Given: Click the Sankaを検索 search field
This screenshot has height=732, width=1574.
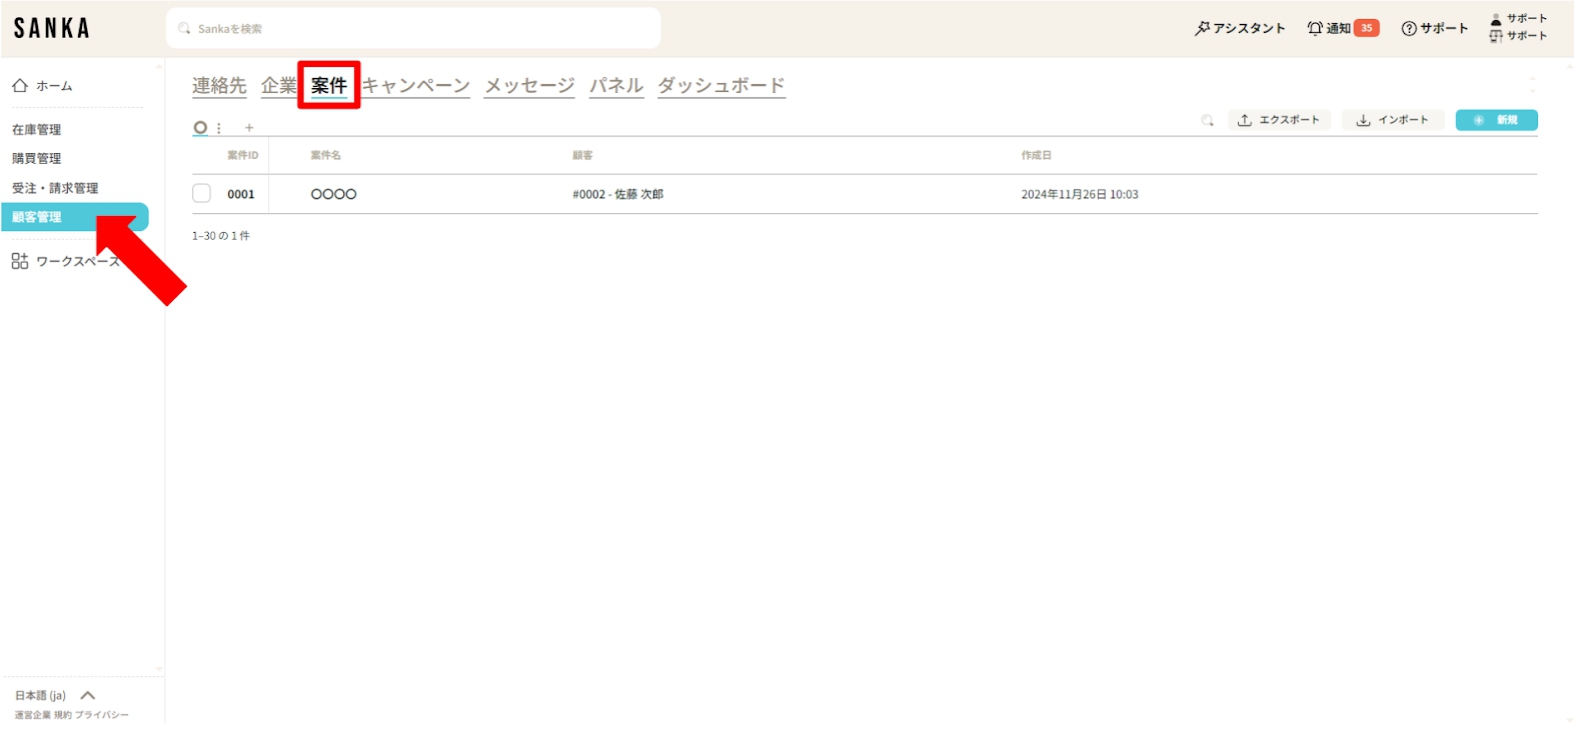Looking at the screenshot, I should pos(413,28).
